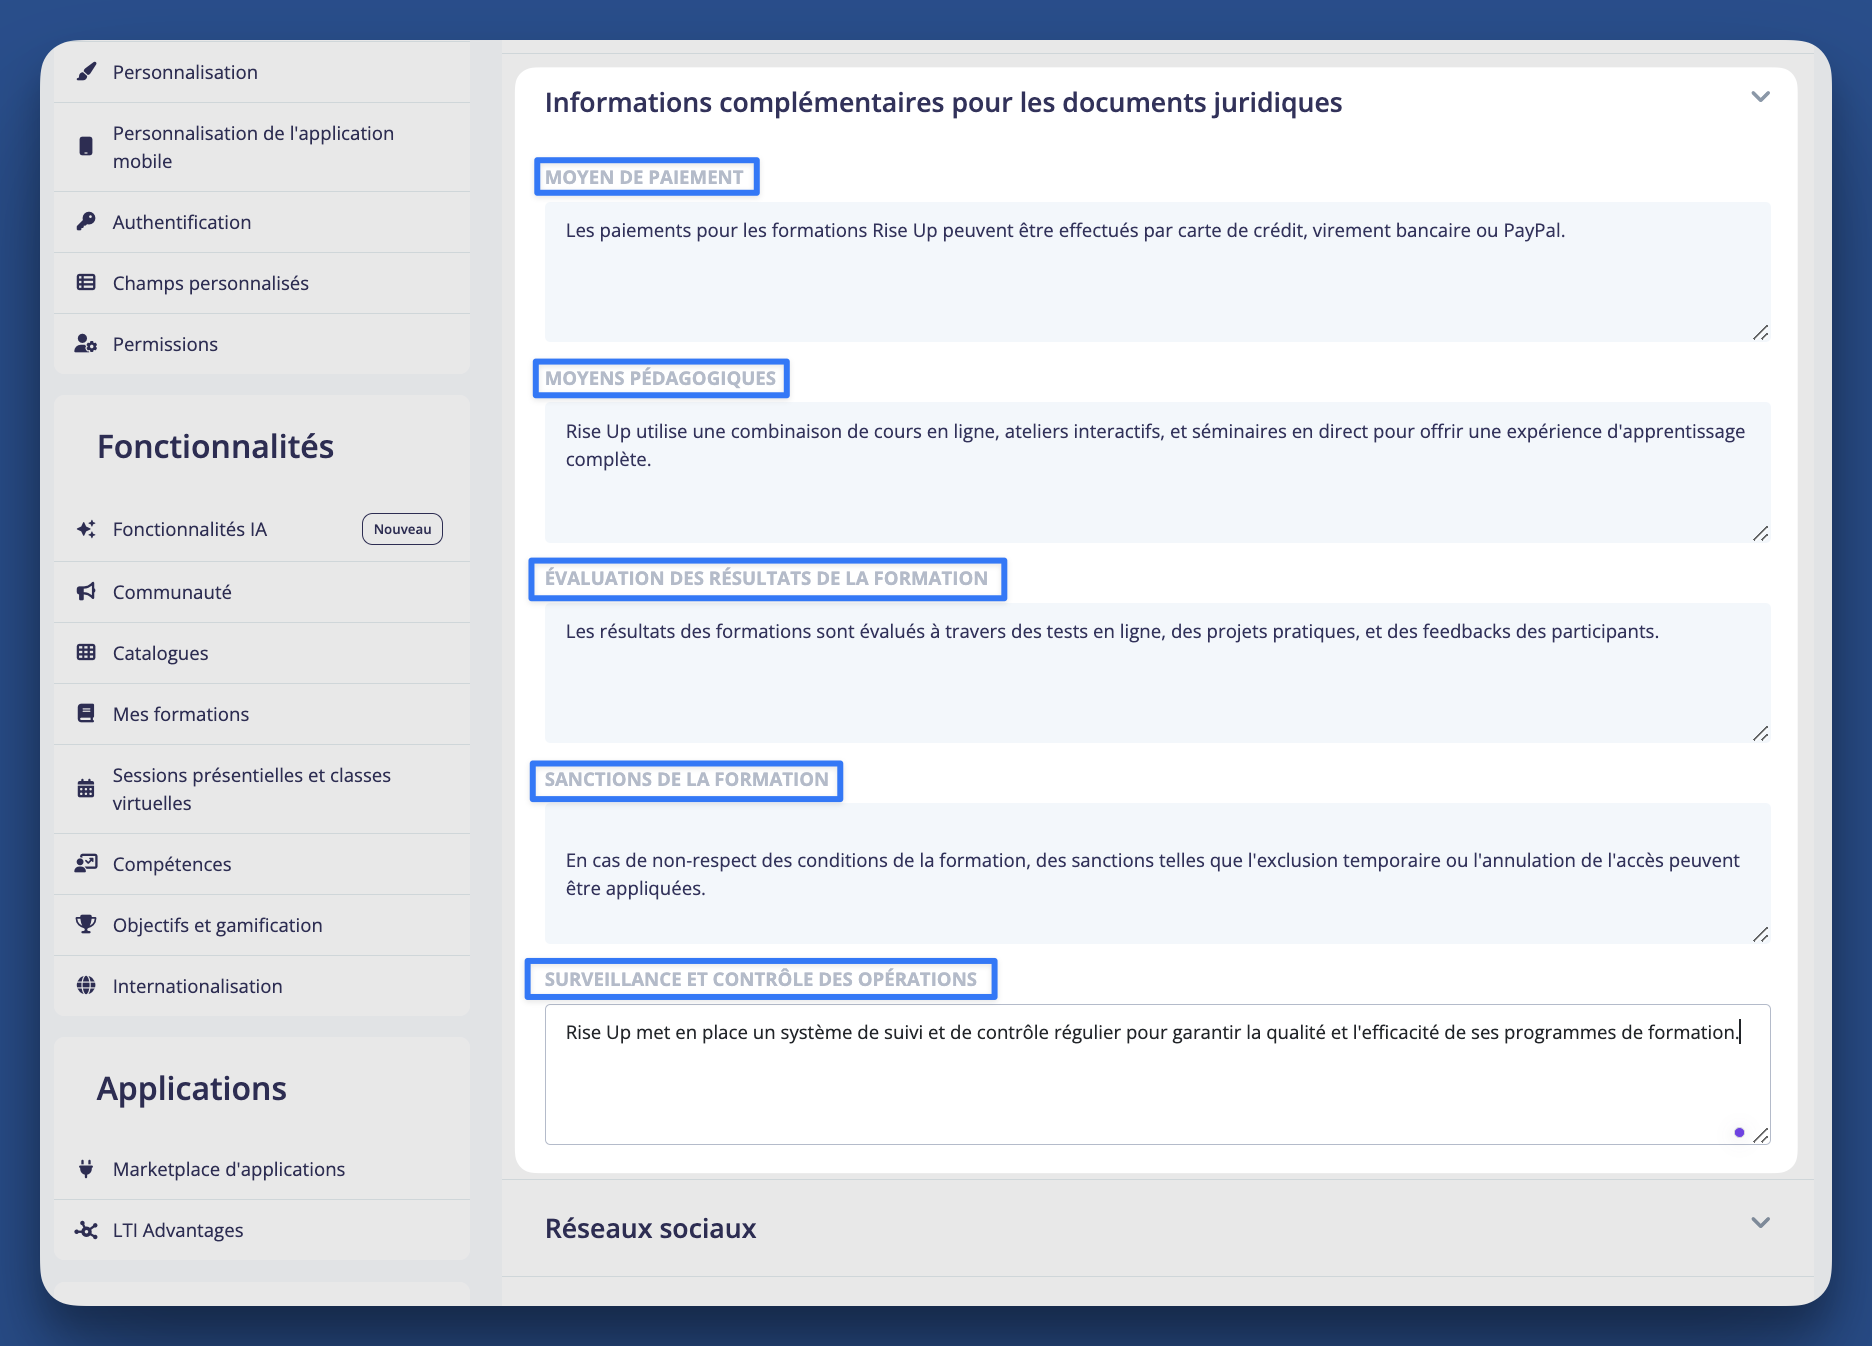Click the Mes formations book icon

(x=87, y=714)
